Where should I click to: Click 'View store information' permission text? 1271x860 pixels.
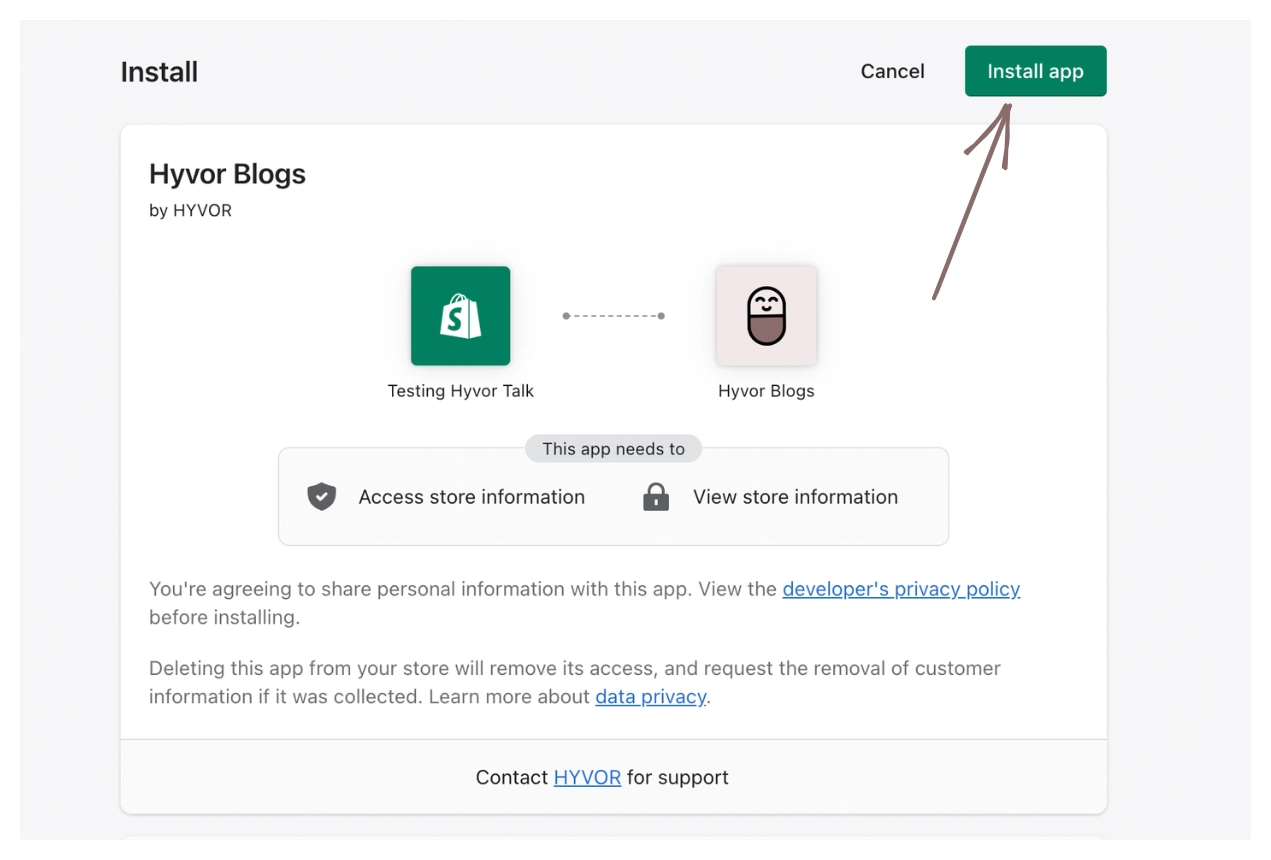coord(795,497)
